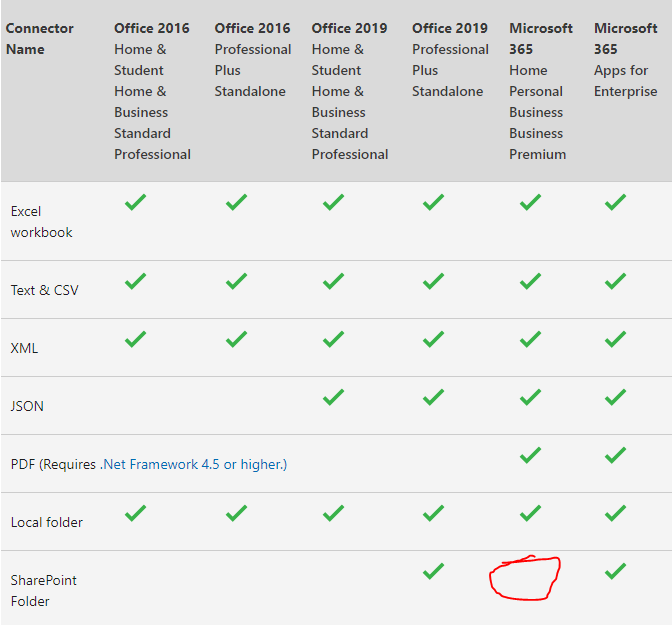Click the Local folder checkmark under Office 2019 Home & Student
The width and height of the screenshot is (672, 625).
[333, 513]
